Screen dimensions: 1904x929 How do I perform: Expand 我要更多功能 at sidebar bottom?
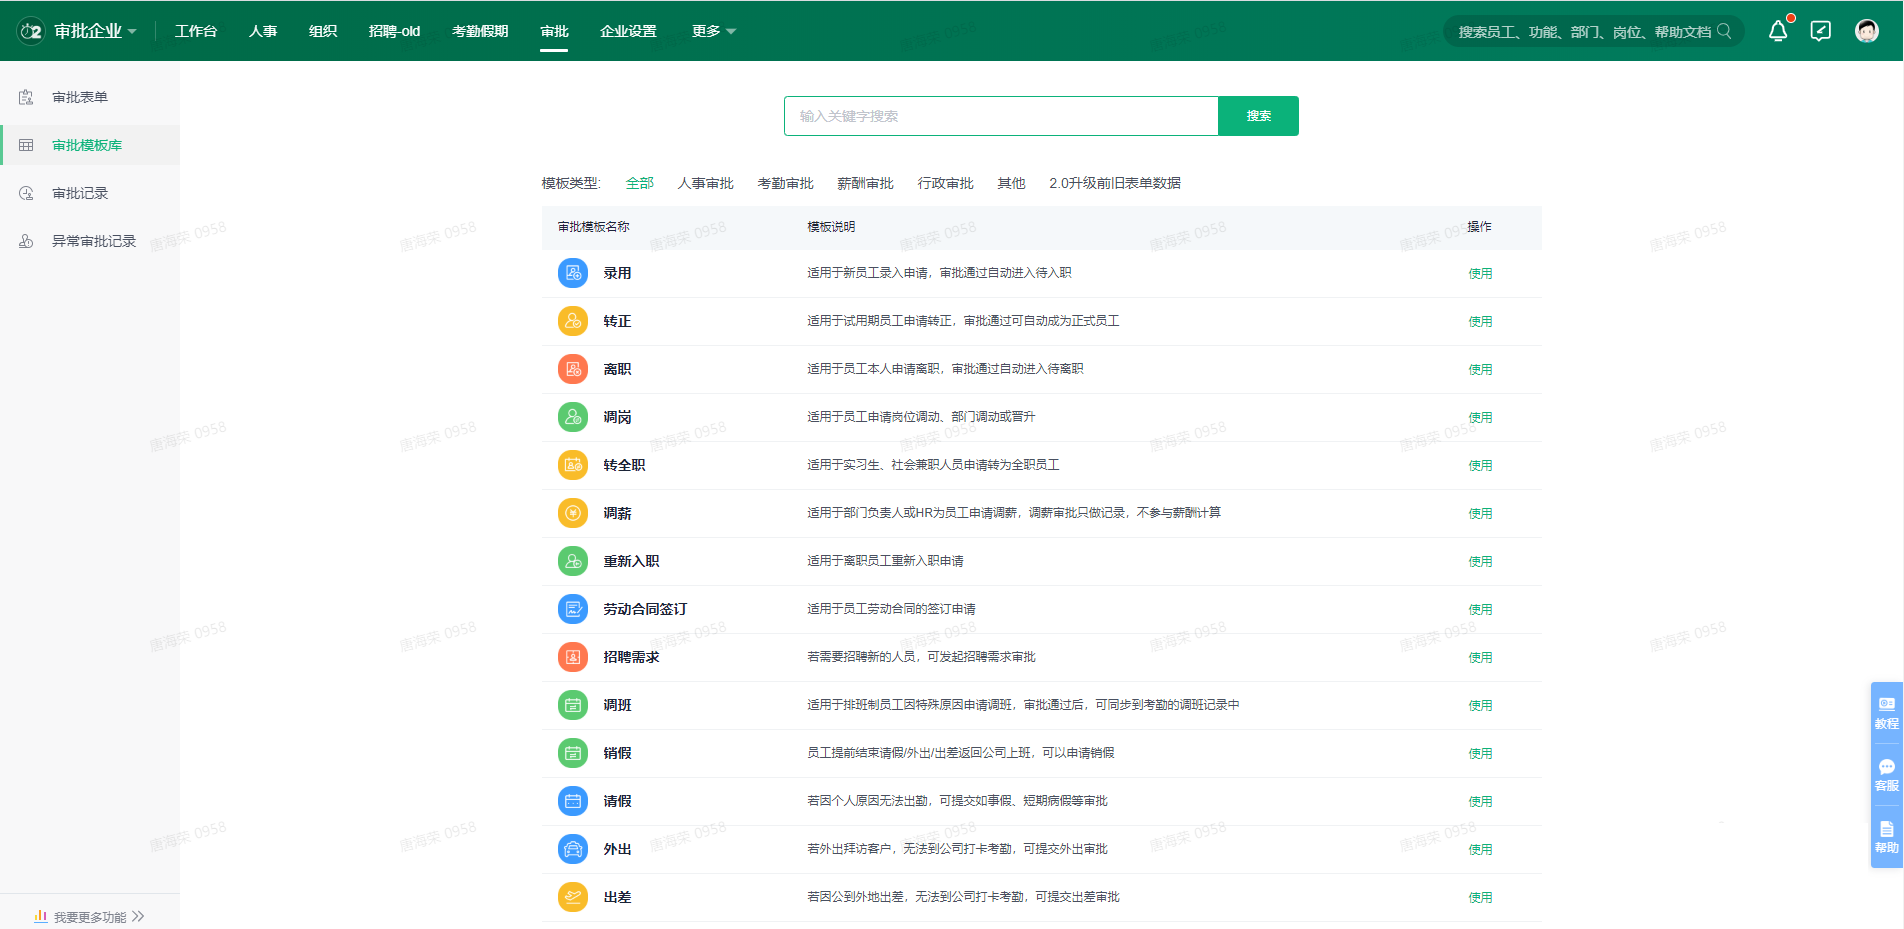click(90, 916)
